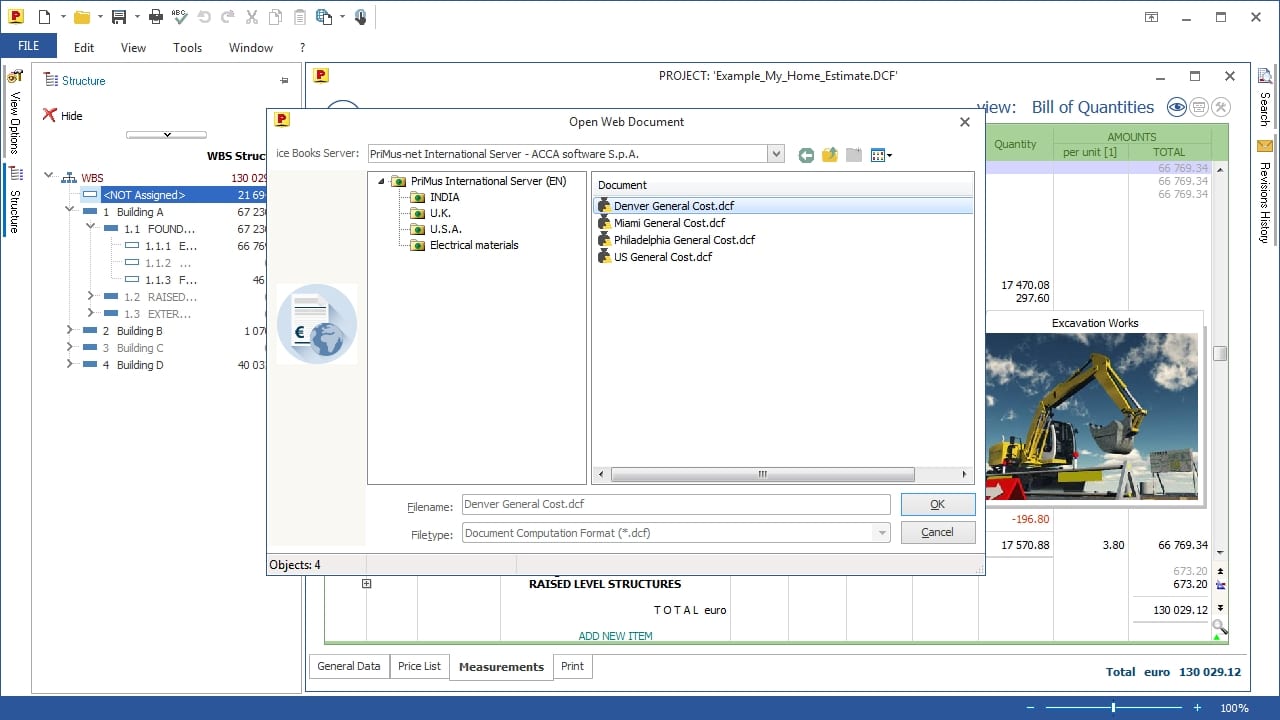Switch to the Price List tab
1280x720 pixels.
[x=419, y=666]
